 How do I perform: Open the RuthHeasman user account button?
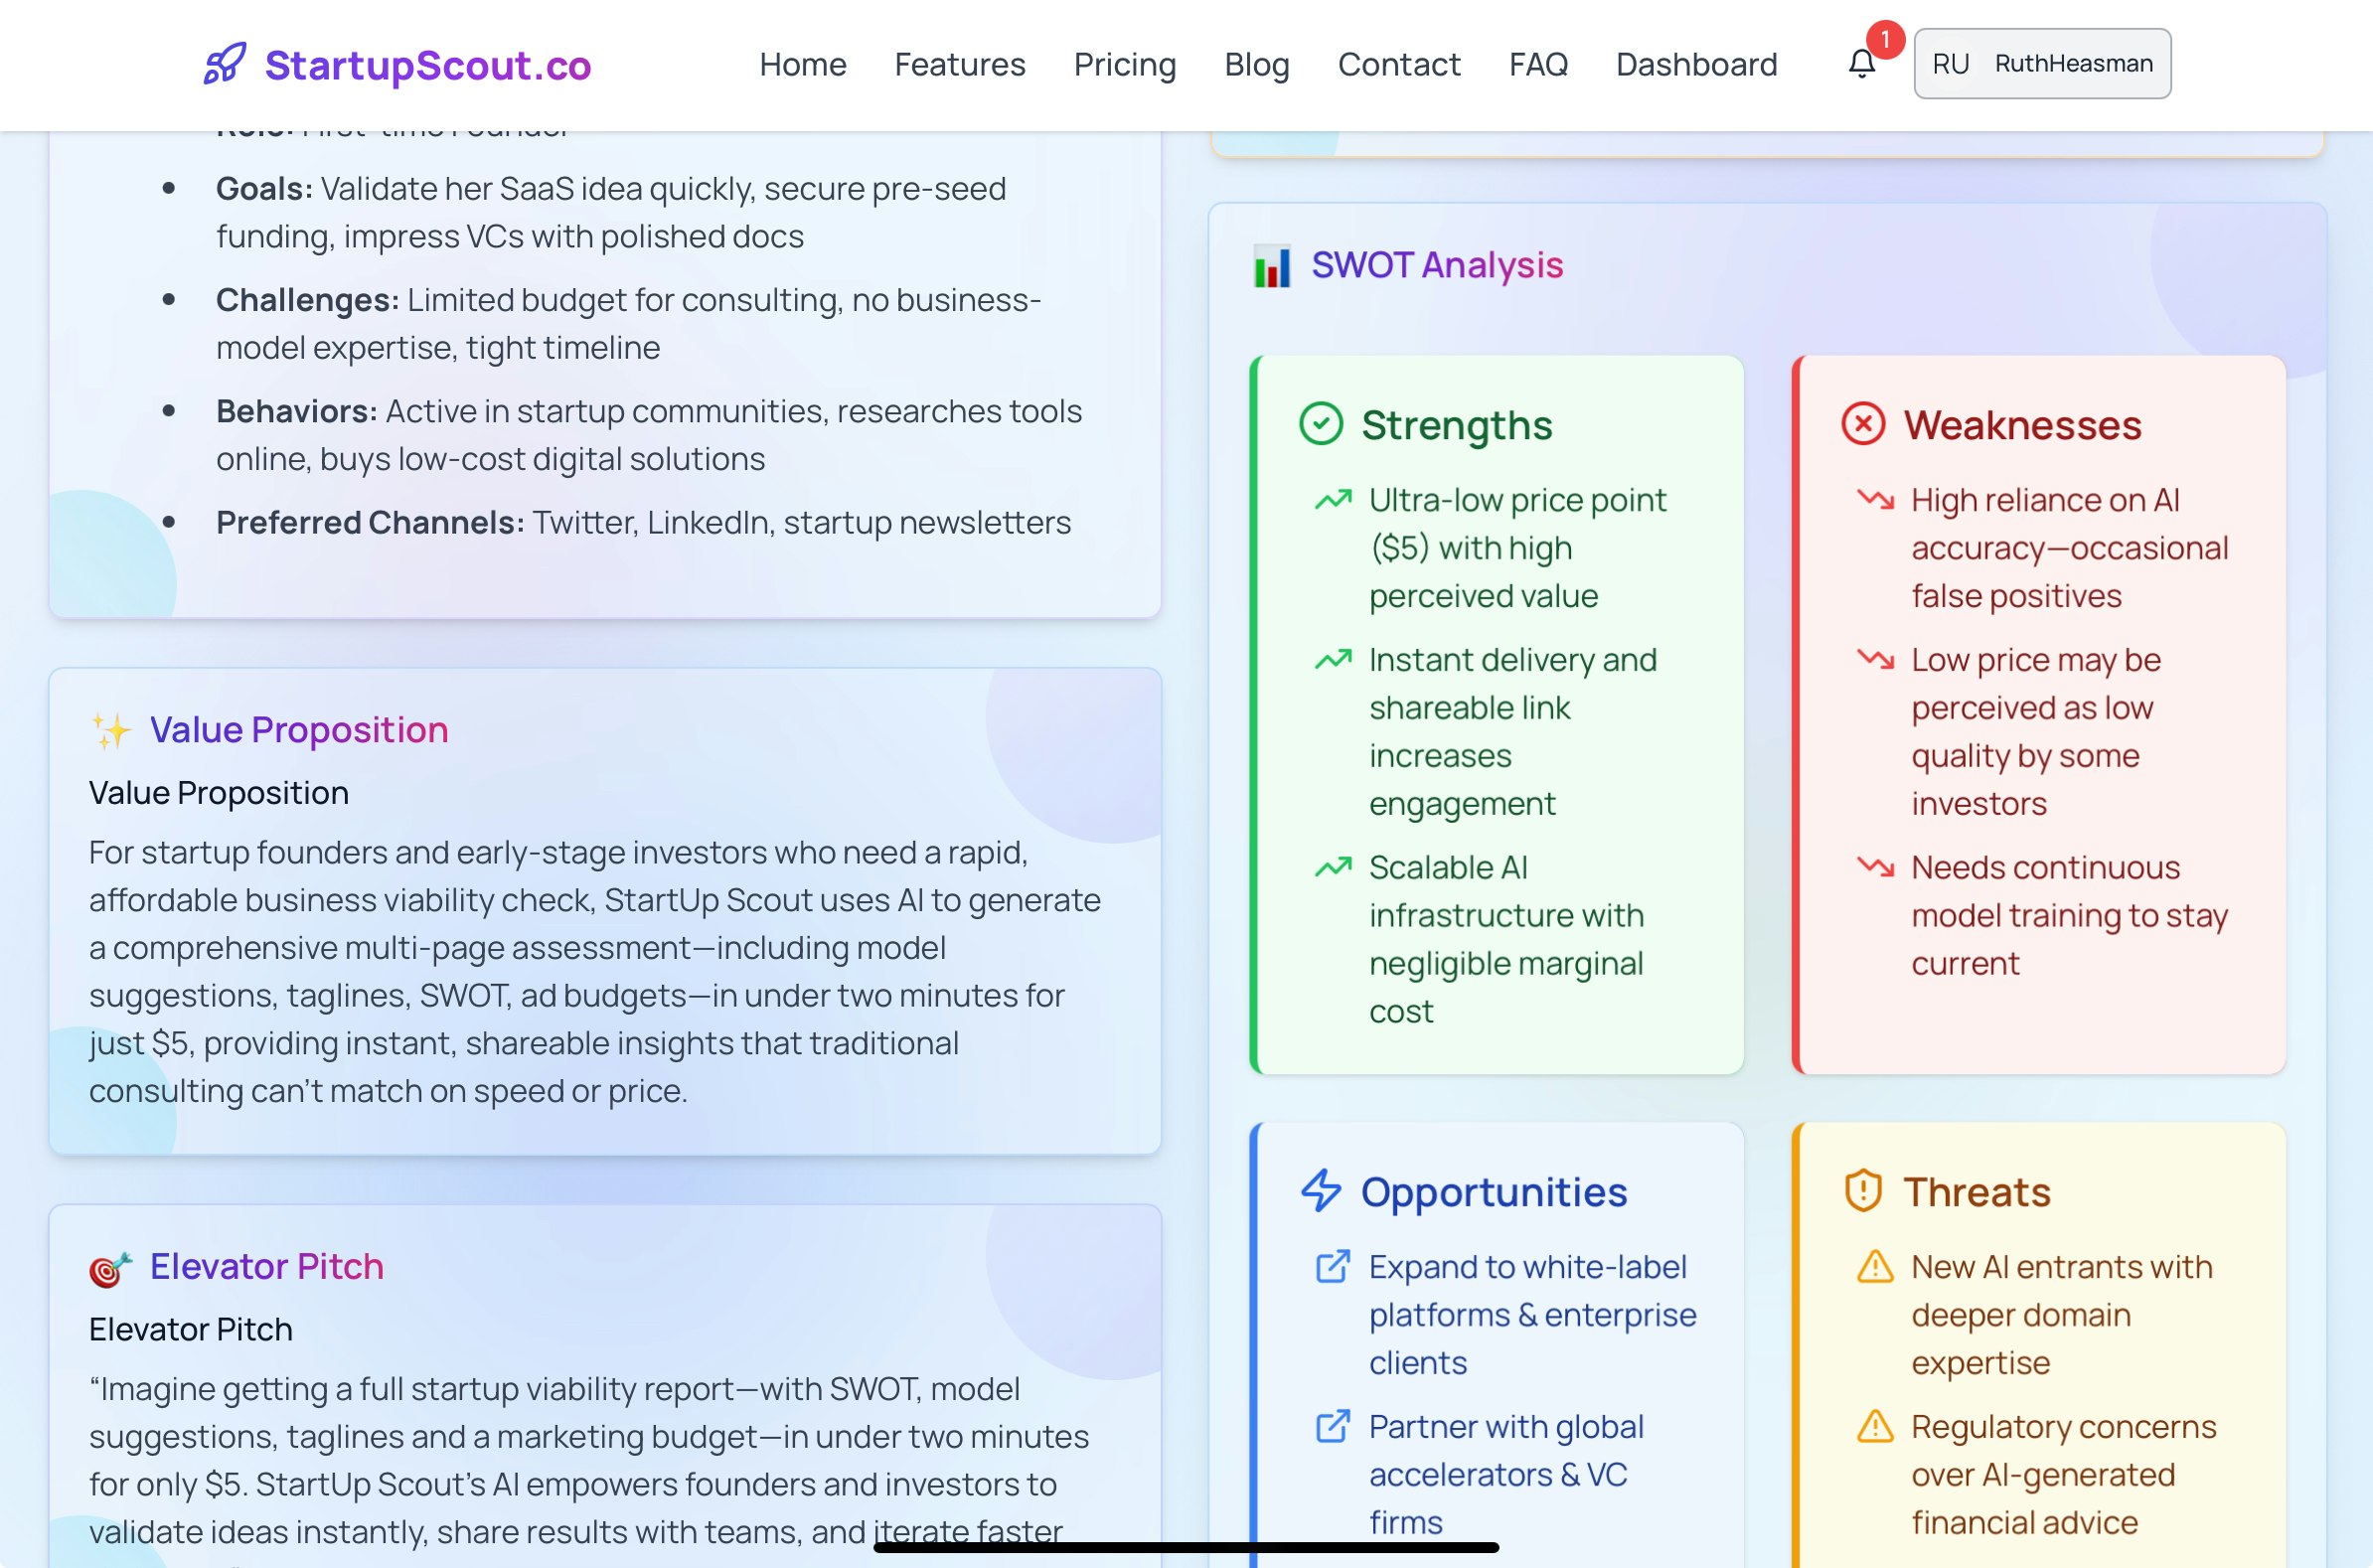pyautogui.click(x=2042, y=64)
